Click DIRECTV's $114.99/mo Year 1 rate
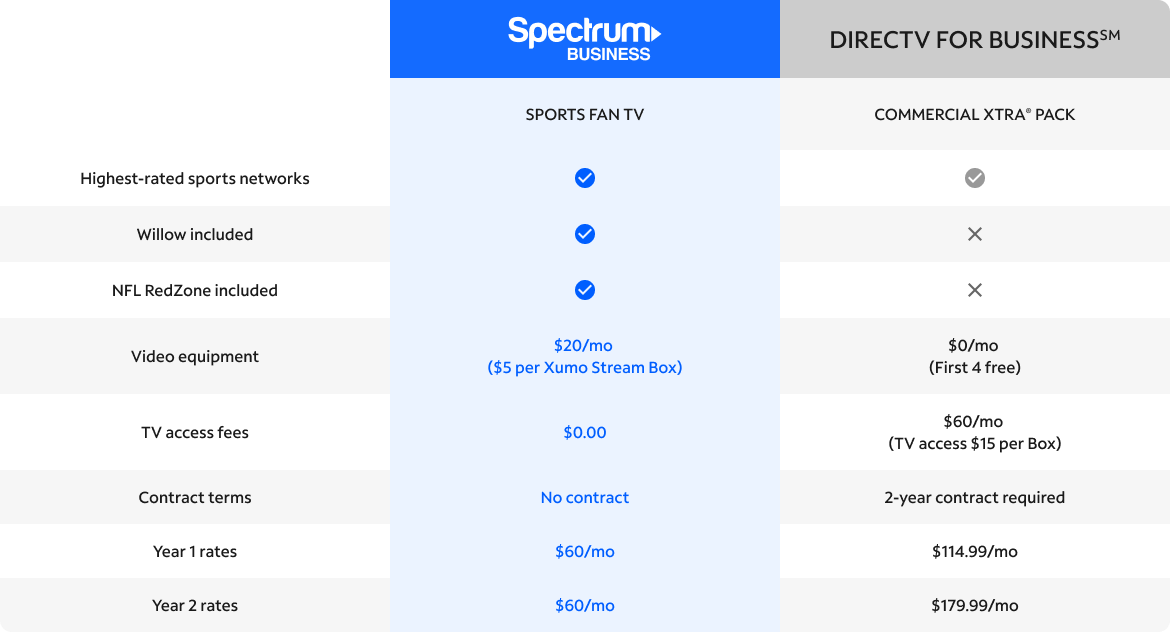The image size is (1170, 632). pos(975,551)
